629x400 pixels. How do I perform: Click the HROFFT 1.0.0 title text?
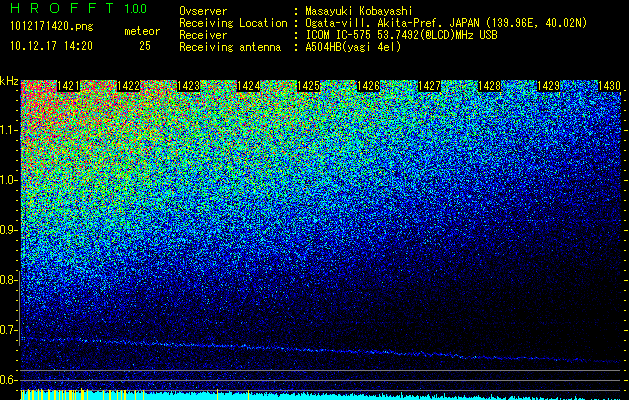click(79, 8)
